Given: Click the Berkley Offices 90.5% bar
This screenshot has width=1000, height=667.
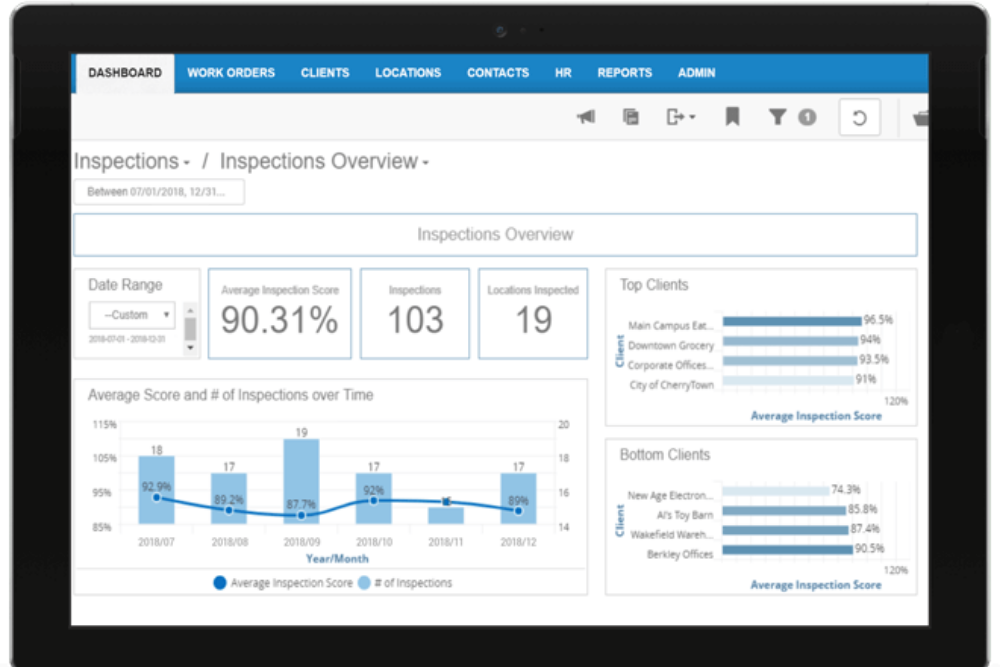Looking at the screenshot, I should pos(788,550).
